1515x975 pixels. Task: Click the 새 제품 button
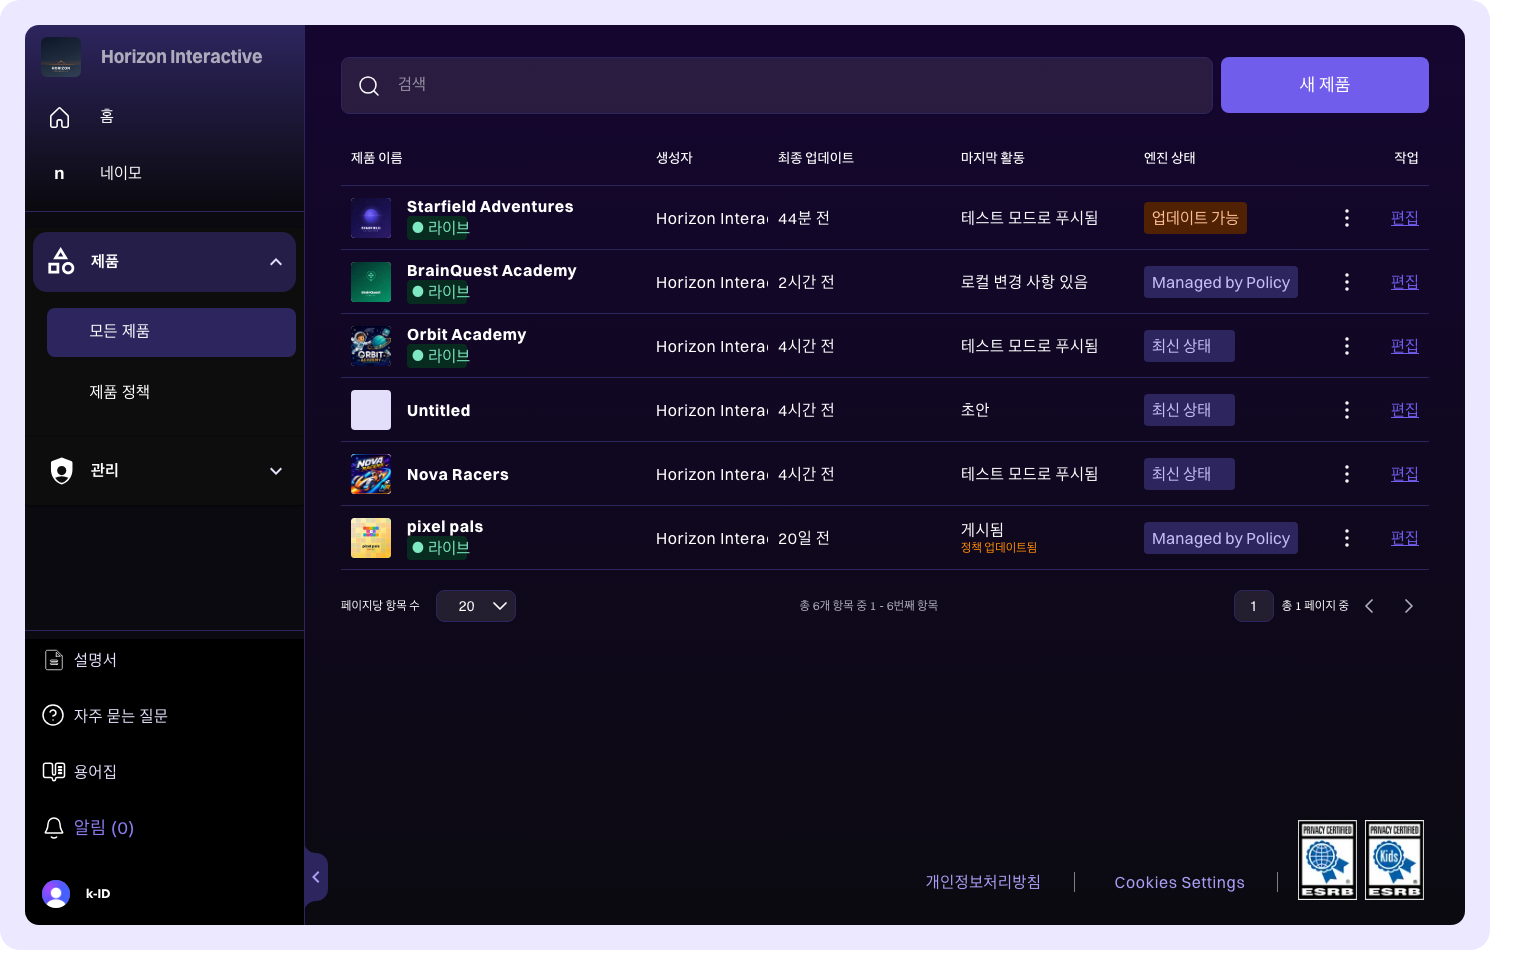pos(1325,85)
